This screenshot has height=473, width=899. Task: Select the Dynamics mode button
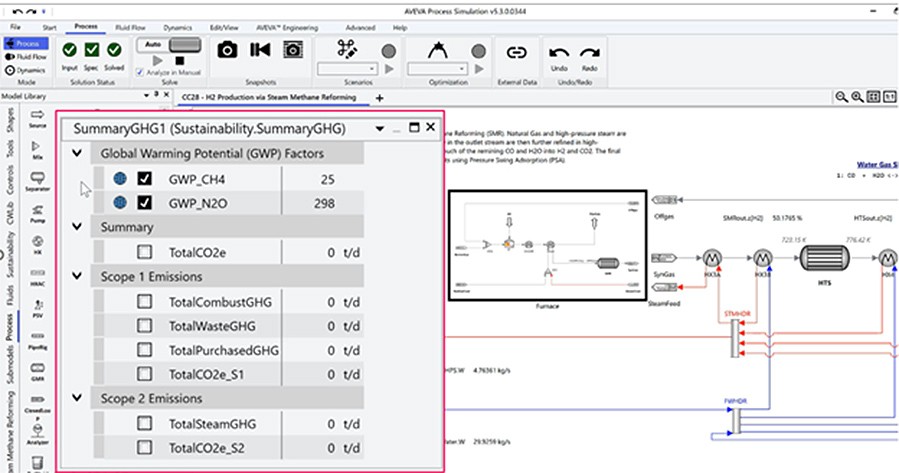coord(25,70)
